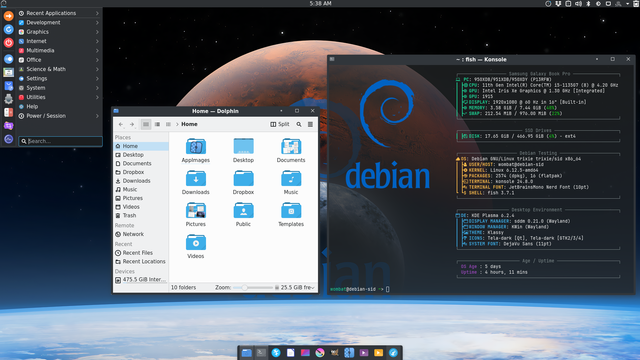Viewport: 640px width, 360px height.
Task: Switch Dolphin to details view mode
Action: (168, 124)
